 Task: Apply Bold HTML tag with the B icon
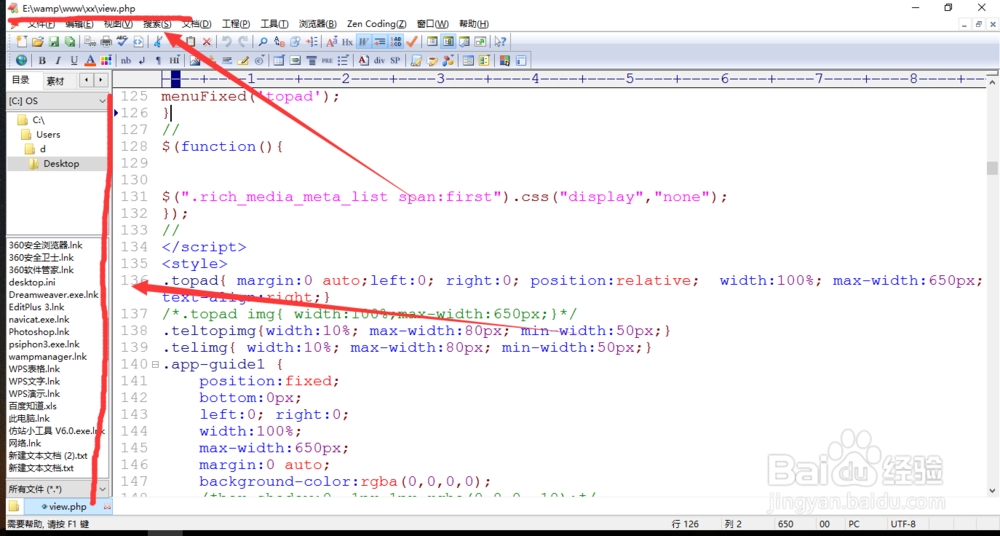(x=42, y=61)
